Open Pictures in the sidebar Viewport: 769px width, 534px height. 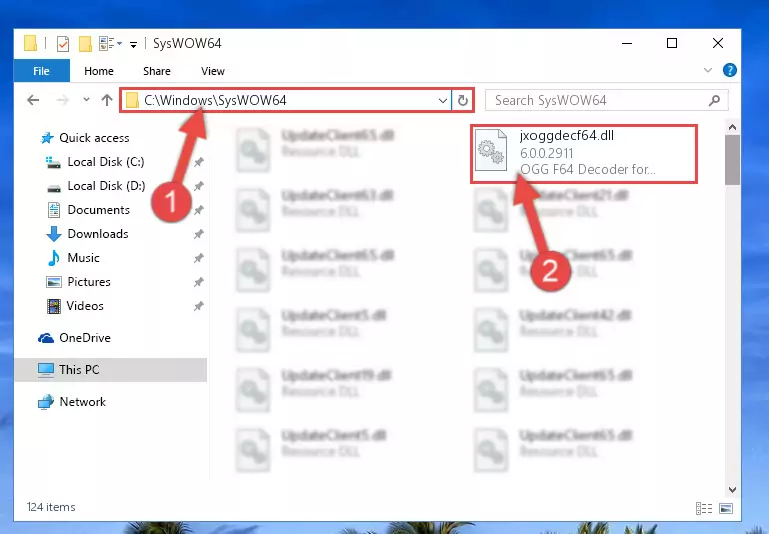click(89, 282)
